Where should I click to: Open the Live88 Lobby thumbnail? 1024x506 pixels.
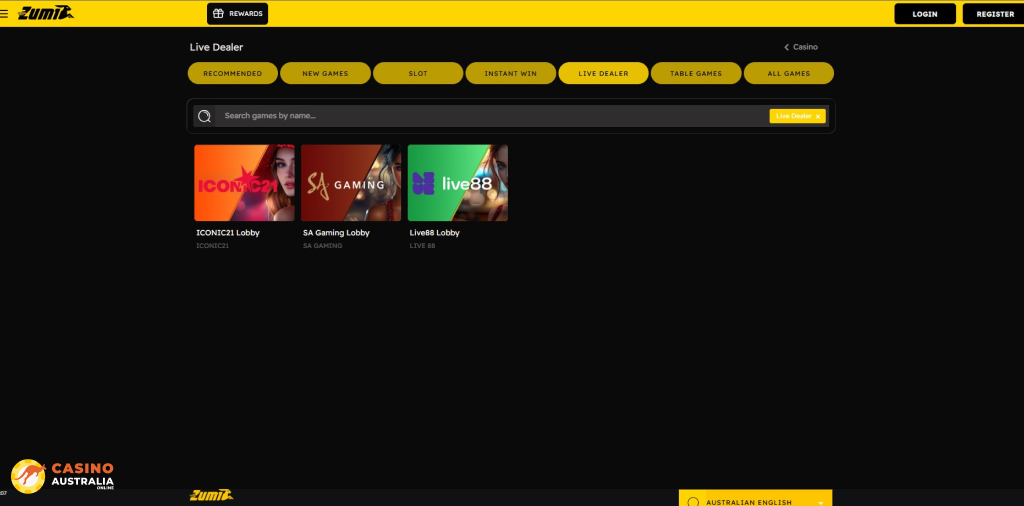pyautogui.click(x=458, y=183)
